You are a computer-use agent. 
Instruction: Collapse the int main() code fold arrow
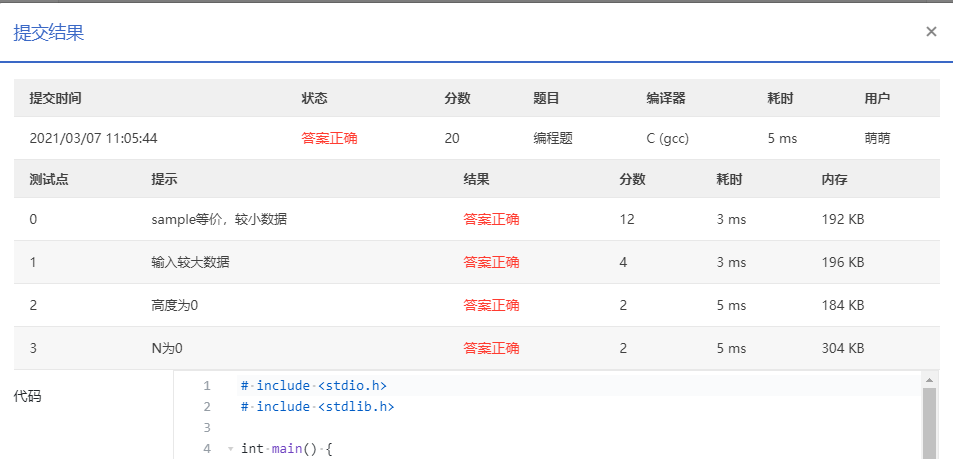[x=230, y=449]
